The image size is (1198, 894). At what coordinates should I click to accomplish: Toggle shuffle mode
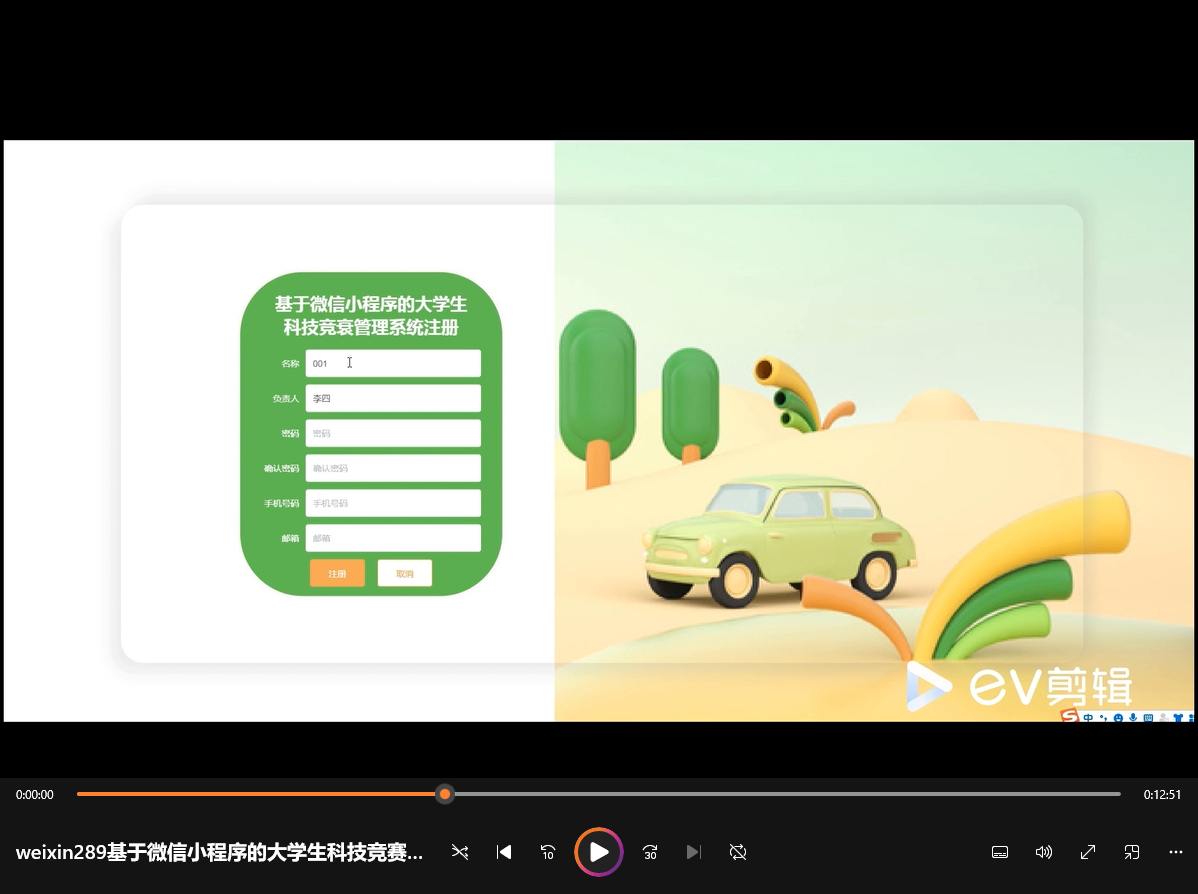(x=460, y=852)
